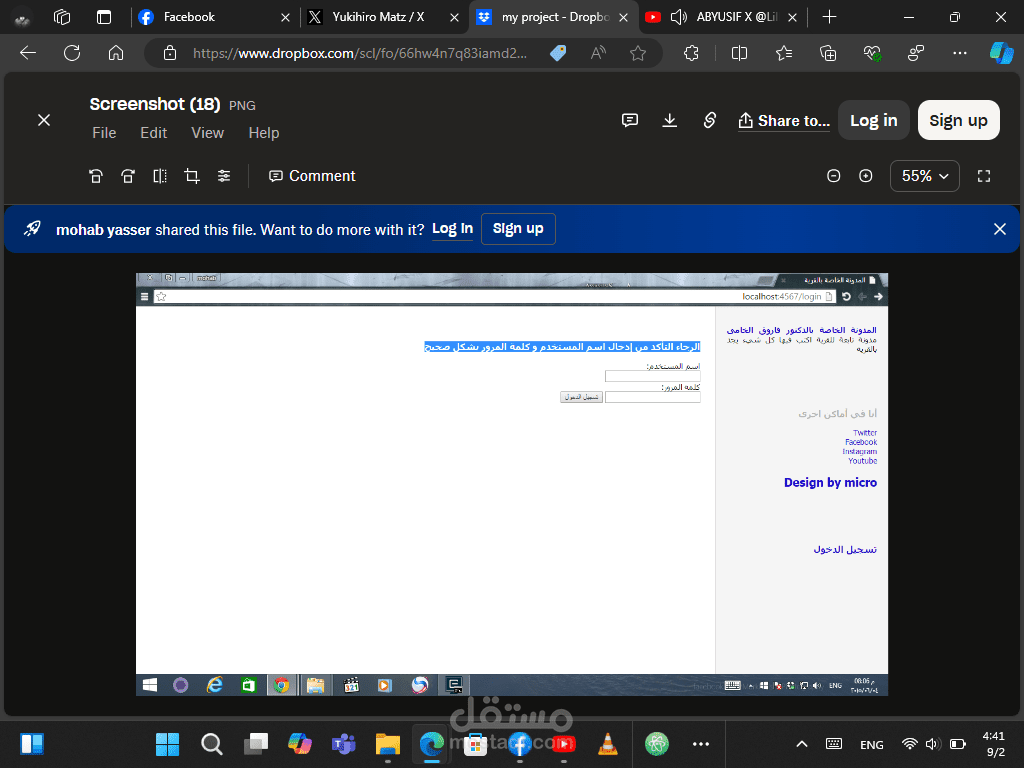This screenshot has width=1024, height=768.
Task: Flip image horizontally icon
Action: (x=160, y=176)
